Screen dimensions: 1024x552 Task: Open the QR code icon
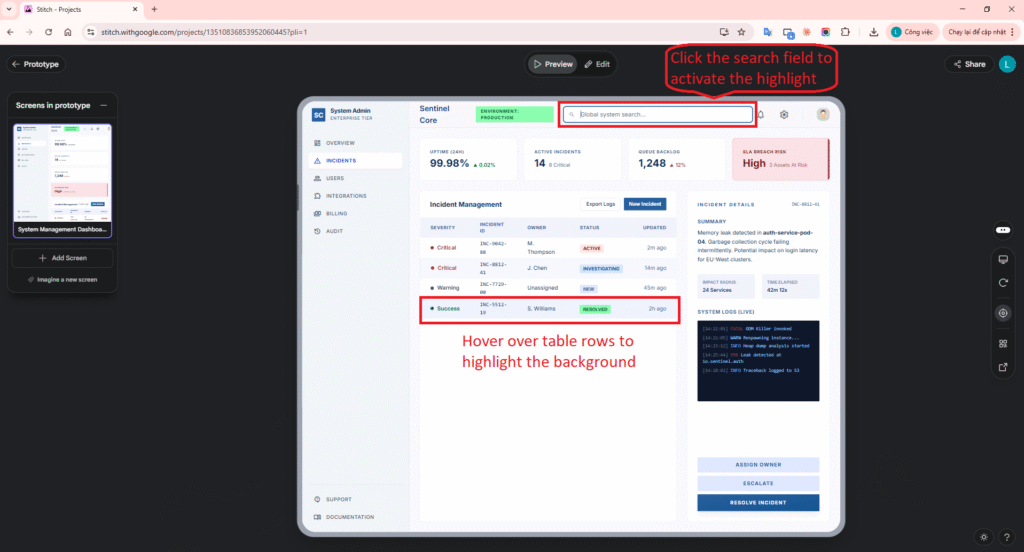pos(1003,343)
